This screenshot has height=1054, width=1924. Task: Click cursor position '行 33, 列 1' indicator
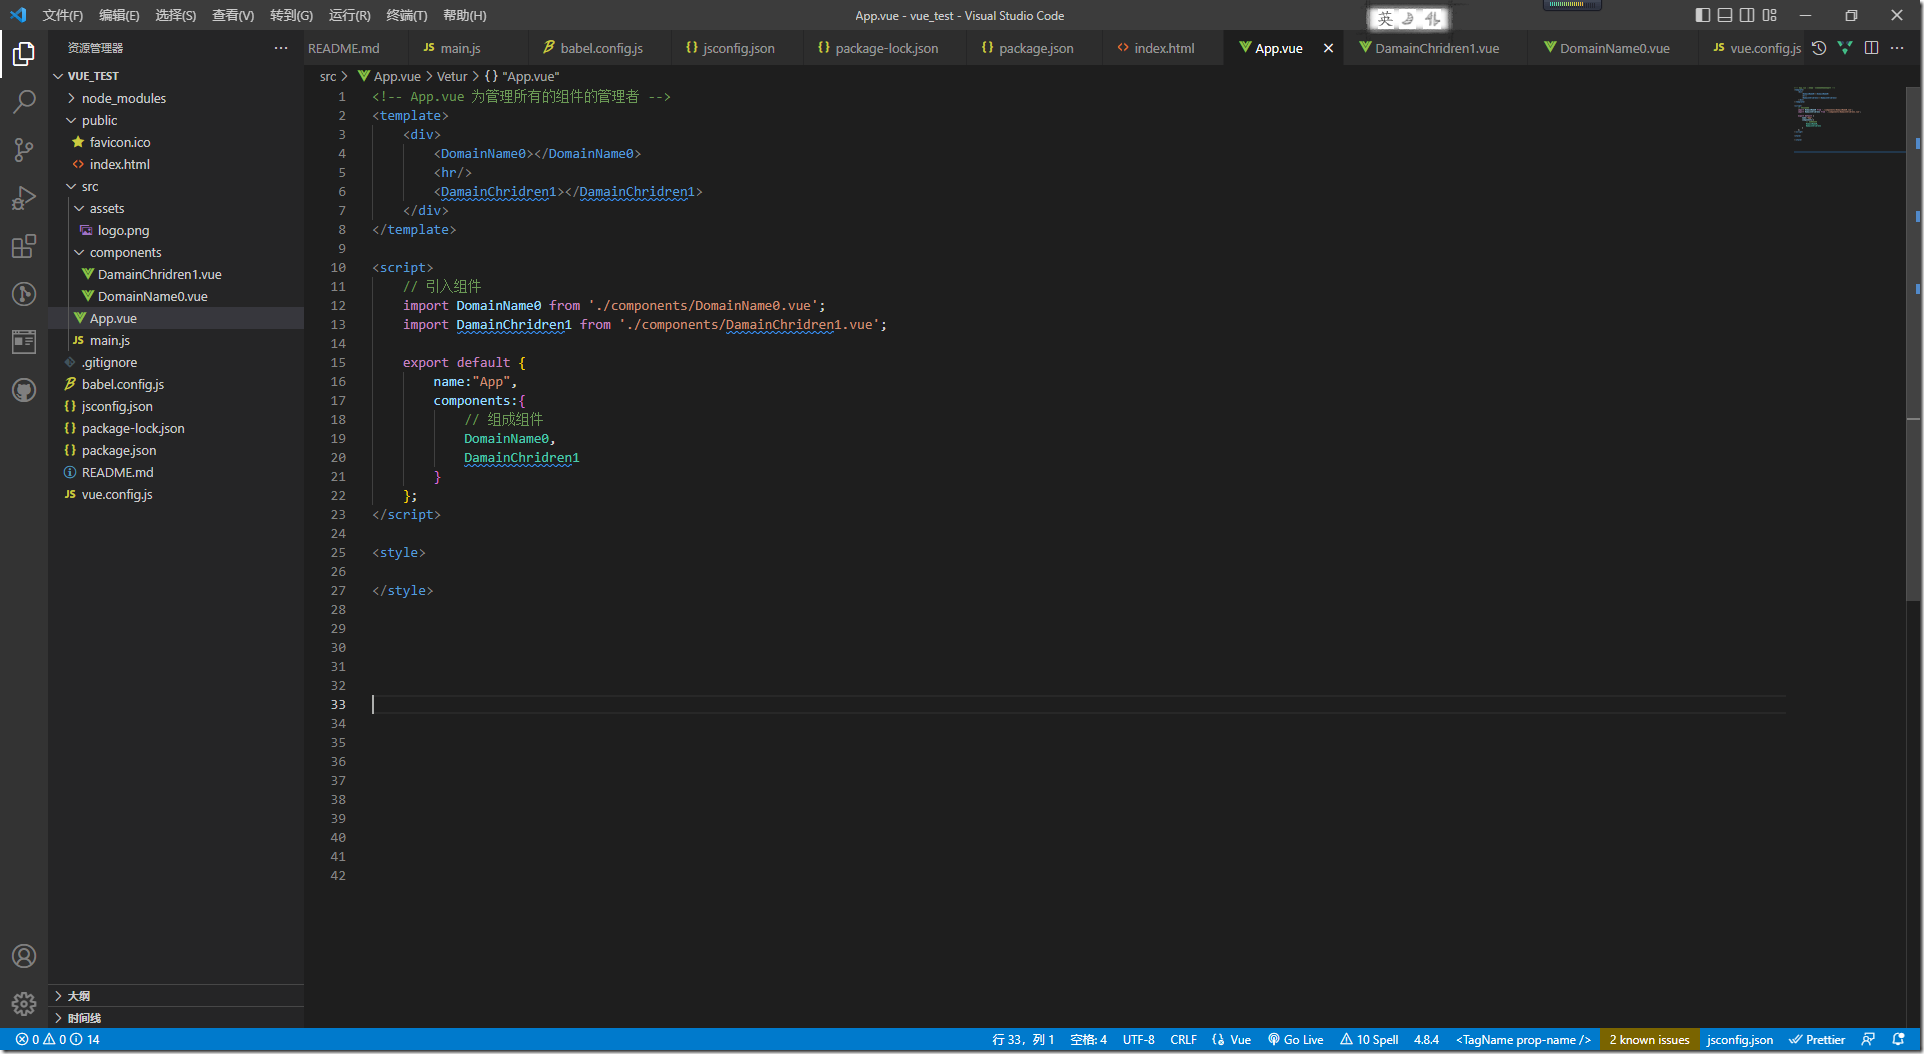point(1023,1040)
